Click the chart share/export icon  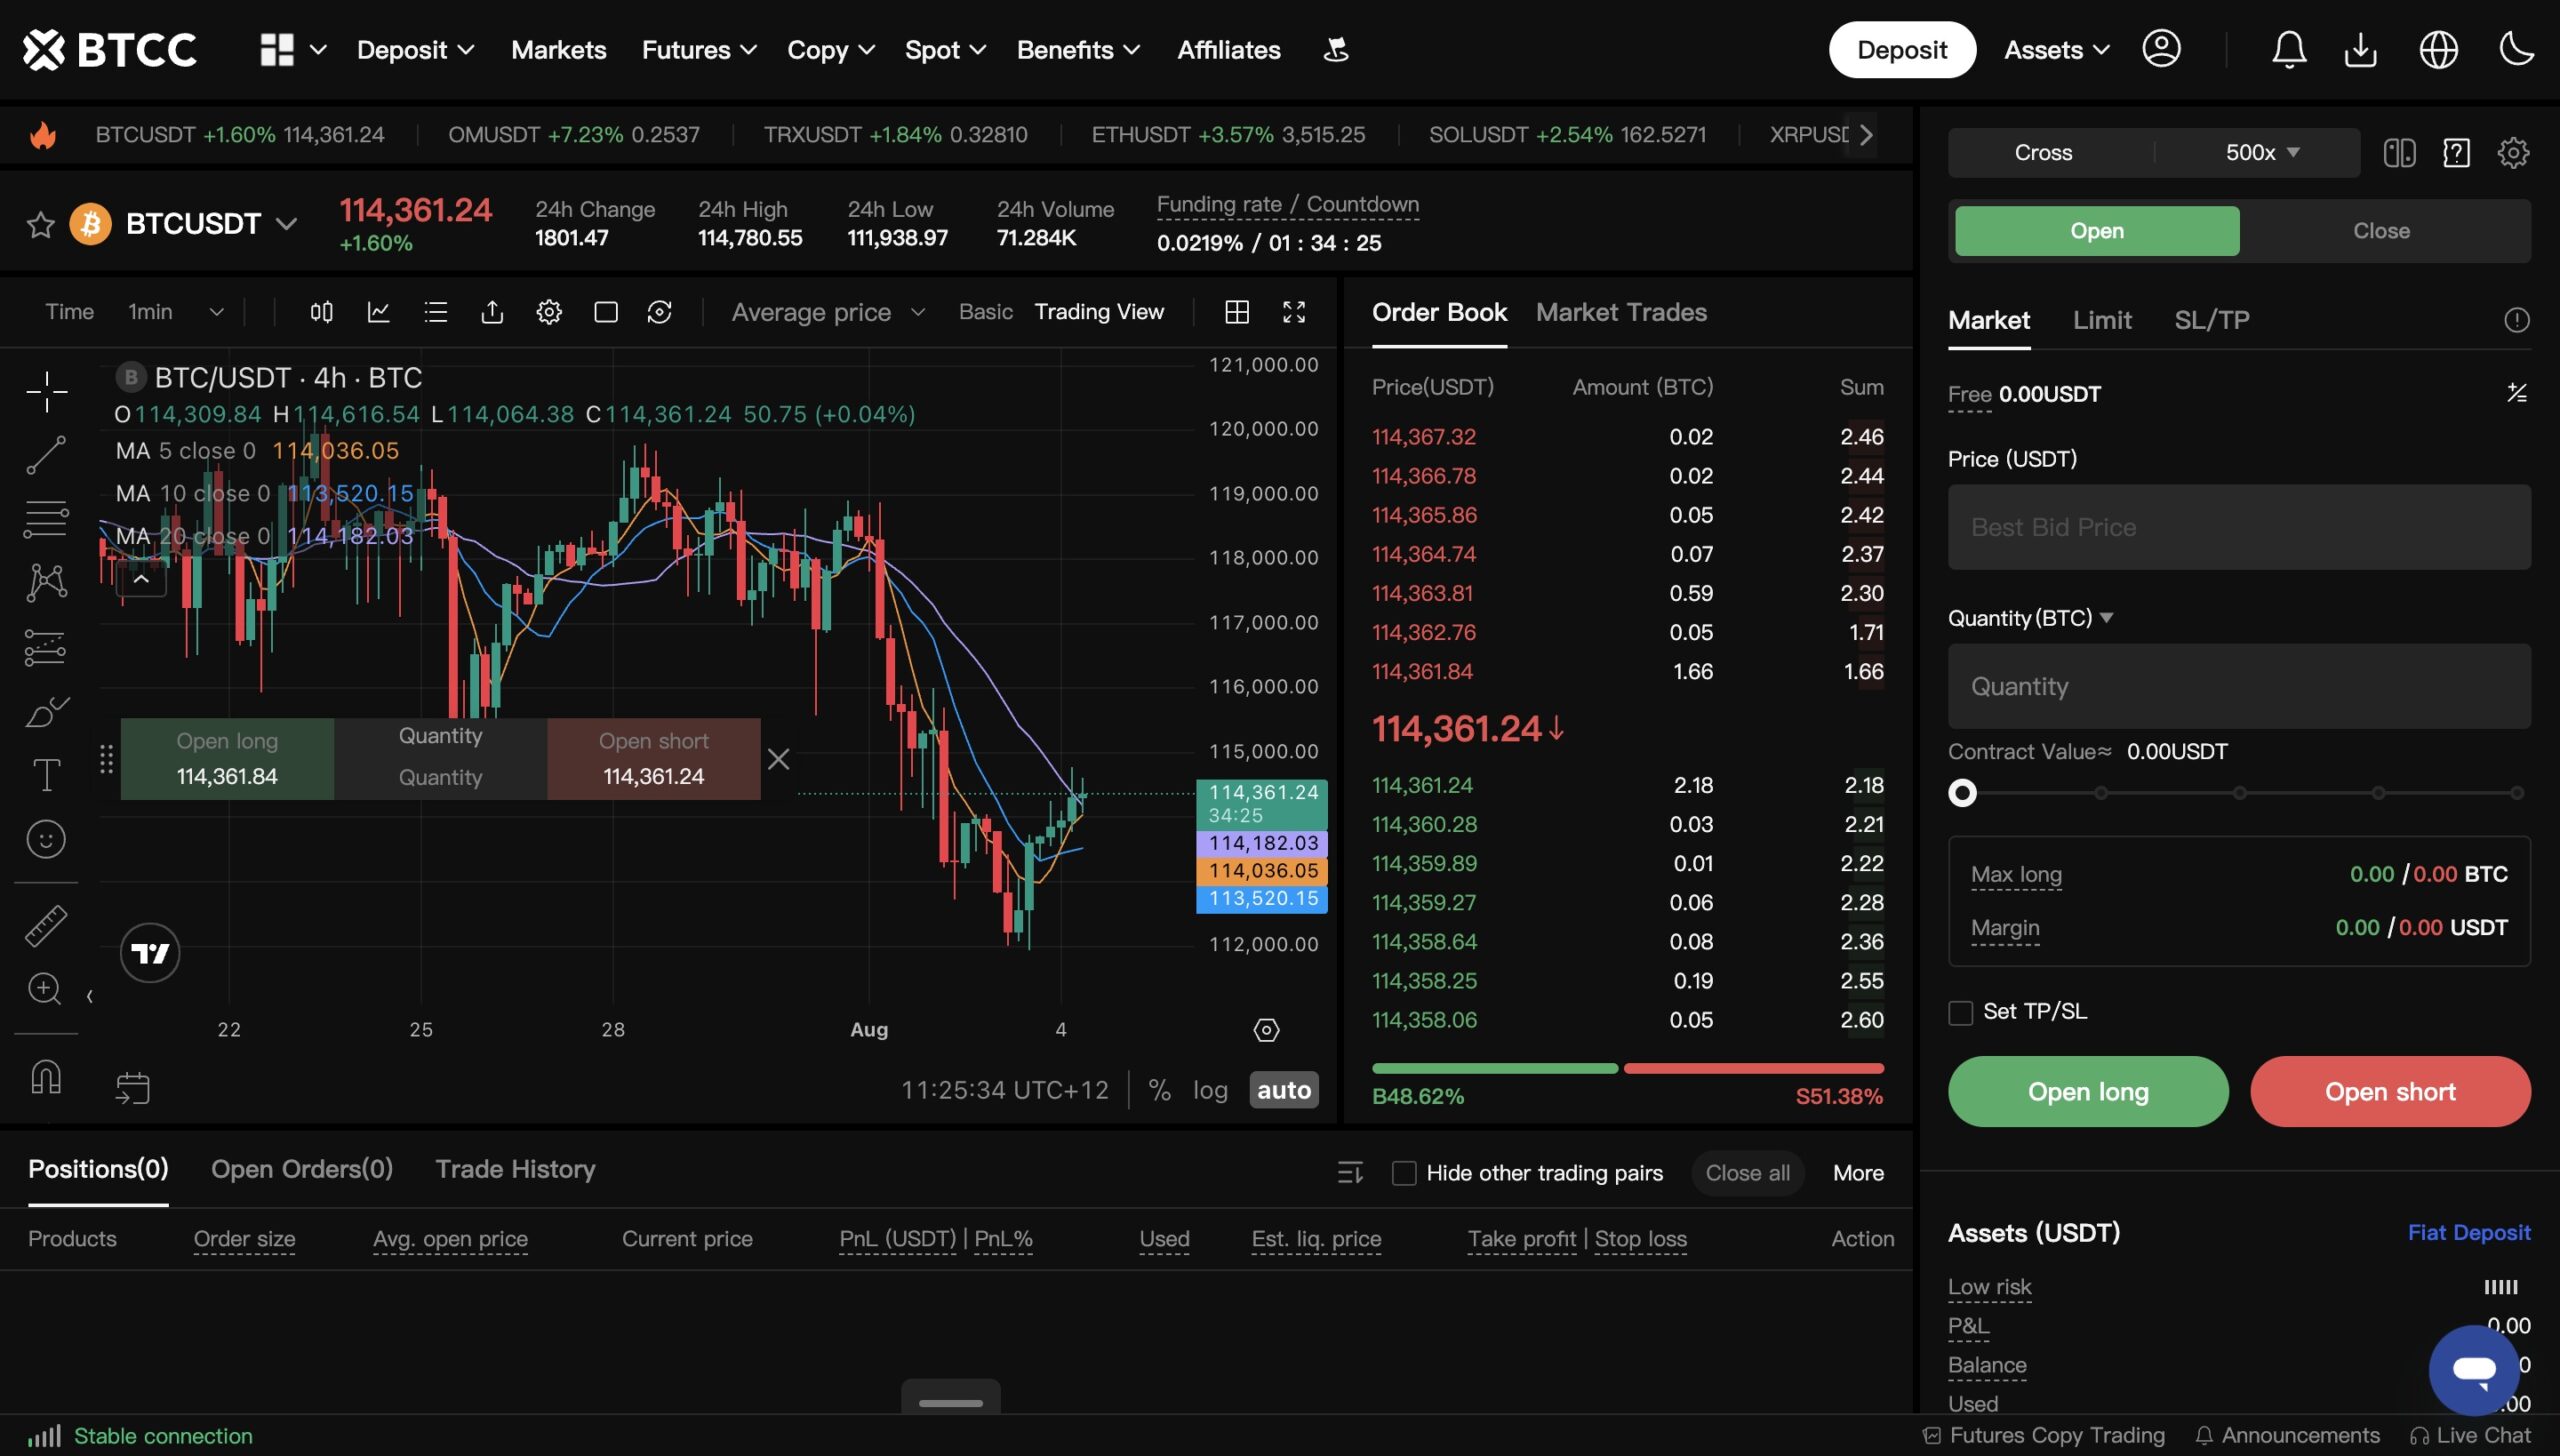click(x=492, y=312)
